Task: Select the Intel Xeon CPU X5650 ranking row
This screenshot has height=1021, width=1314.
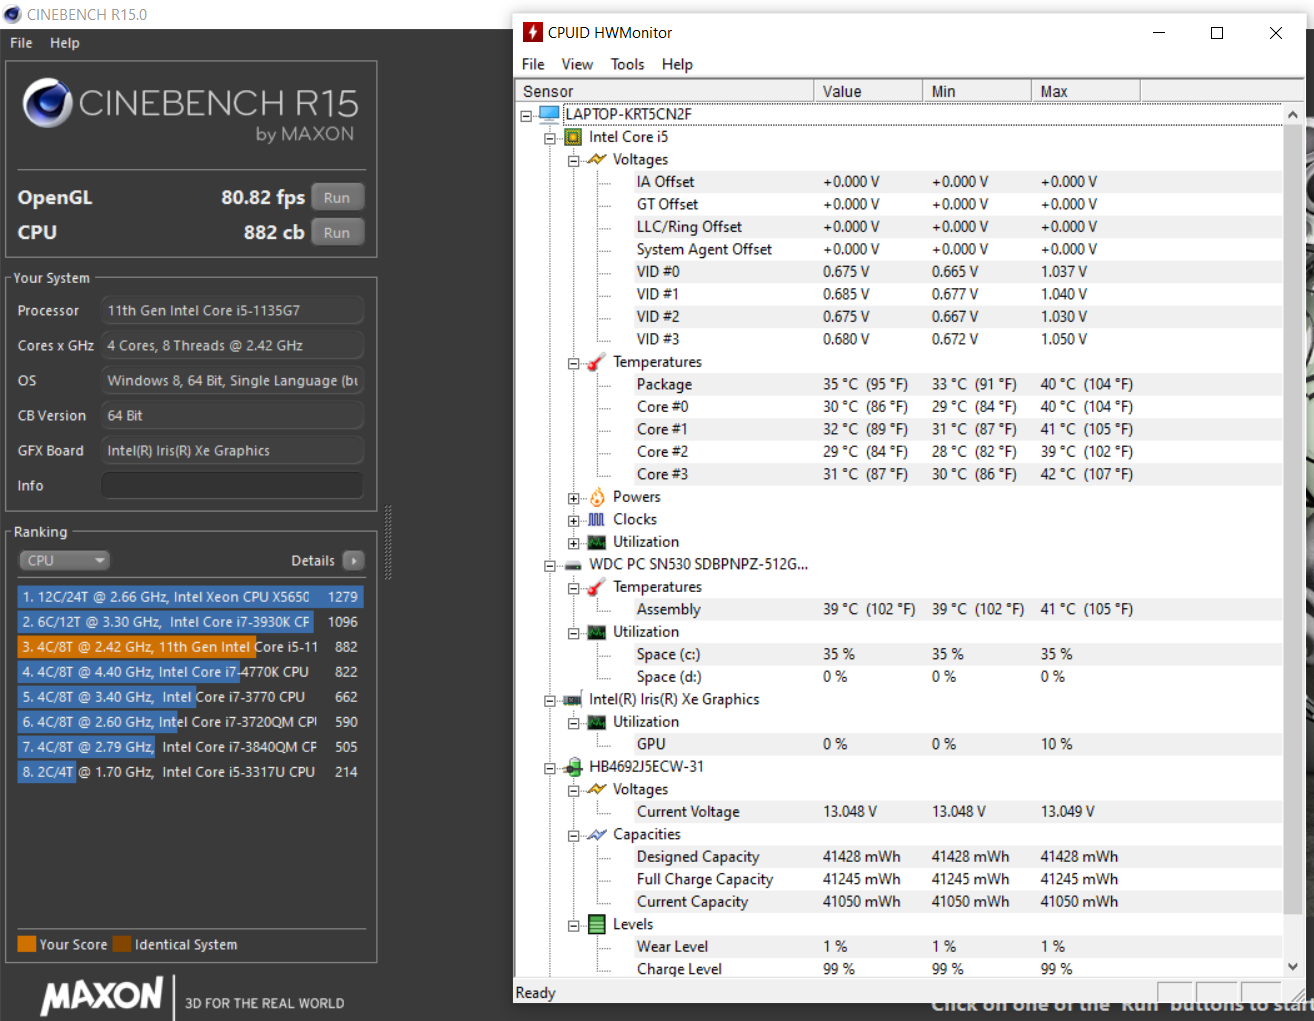Action: click(x=190, y=597)
